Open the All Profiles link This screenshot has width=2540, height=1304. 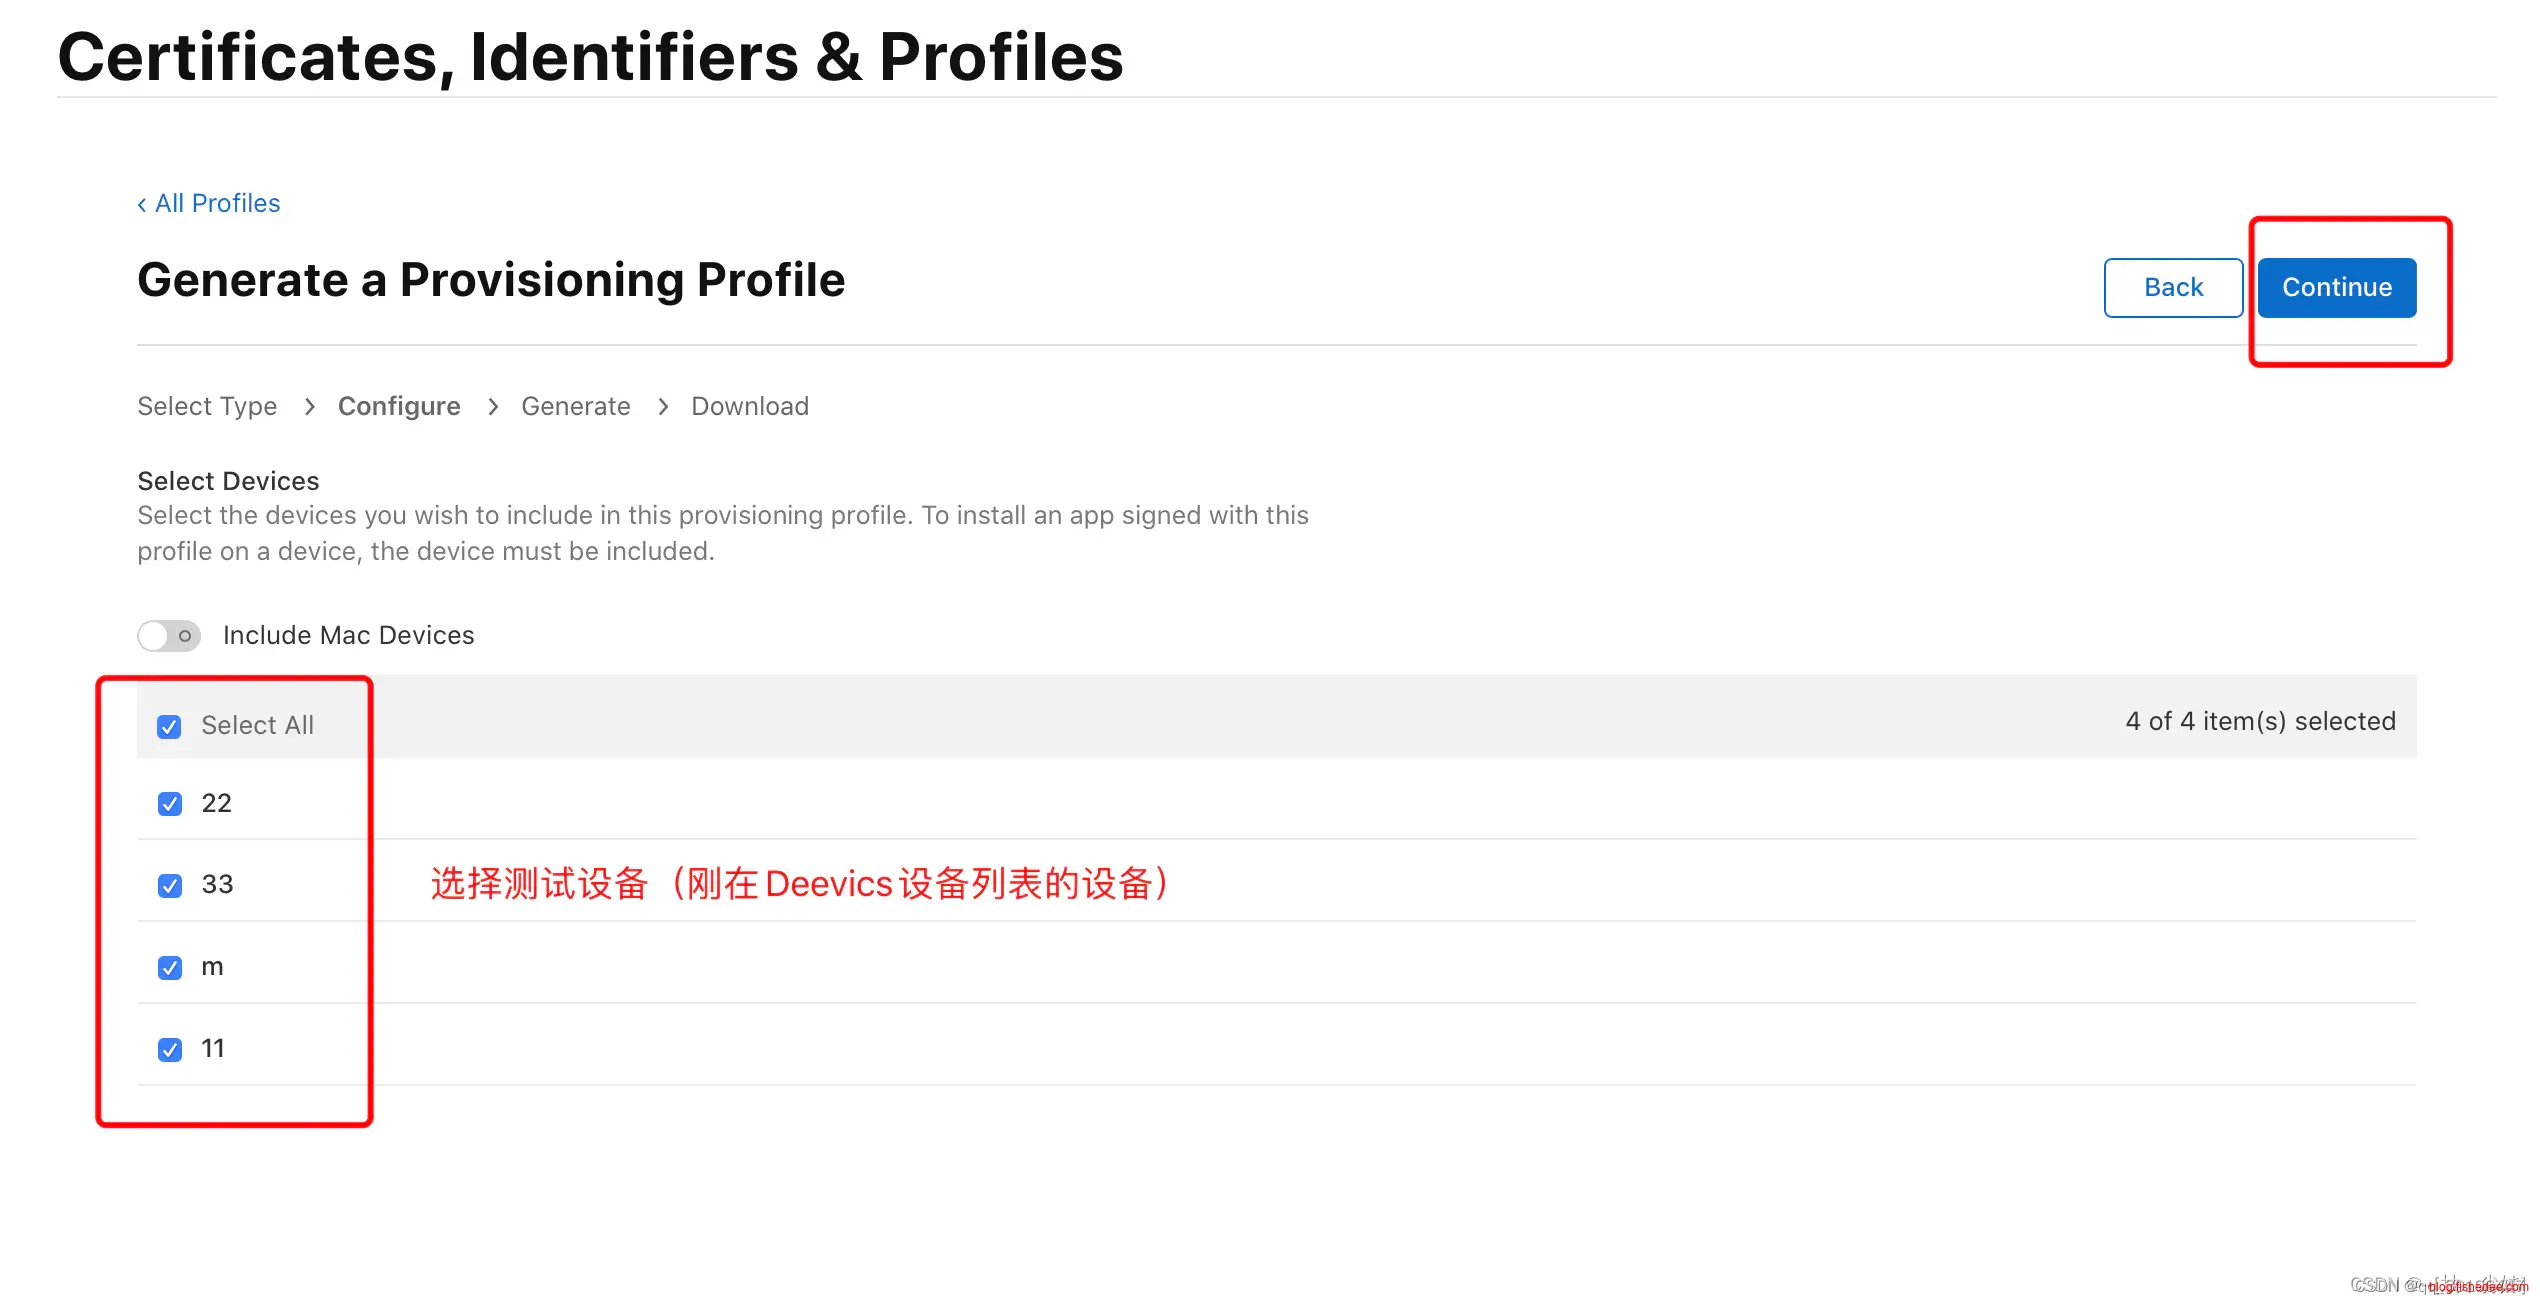tap(217, 203)
